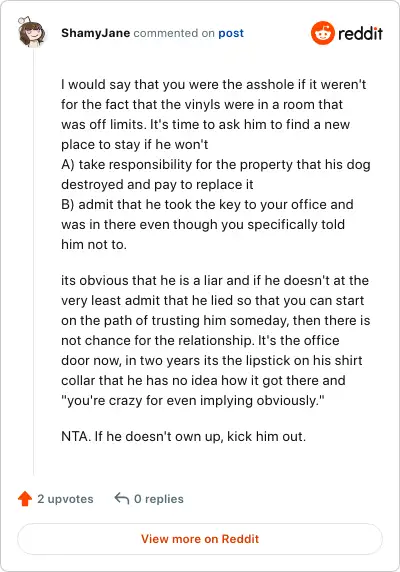This screenshot has width=400, height=572.
Task: Click the ShamyJane username
Action: (96, 33)
